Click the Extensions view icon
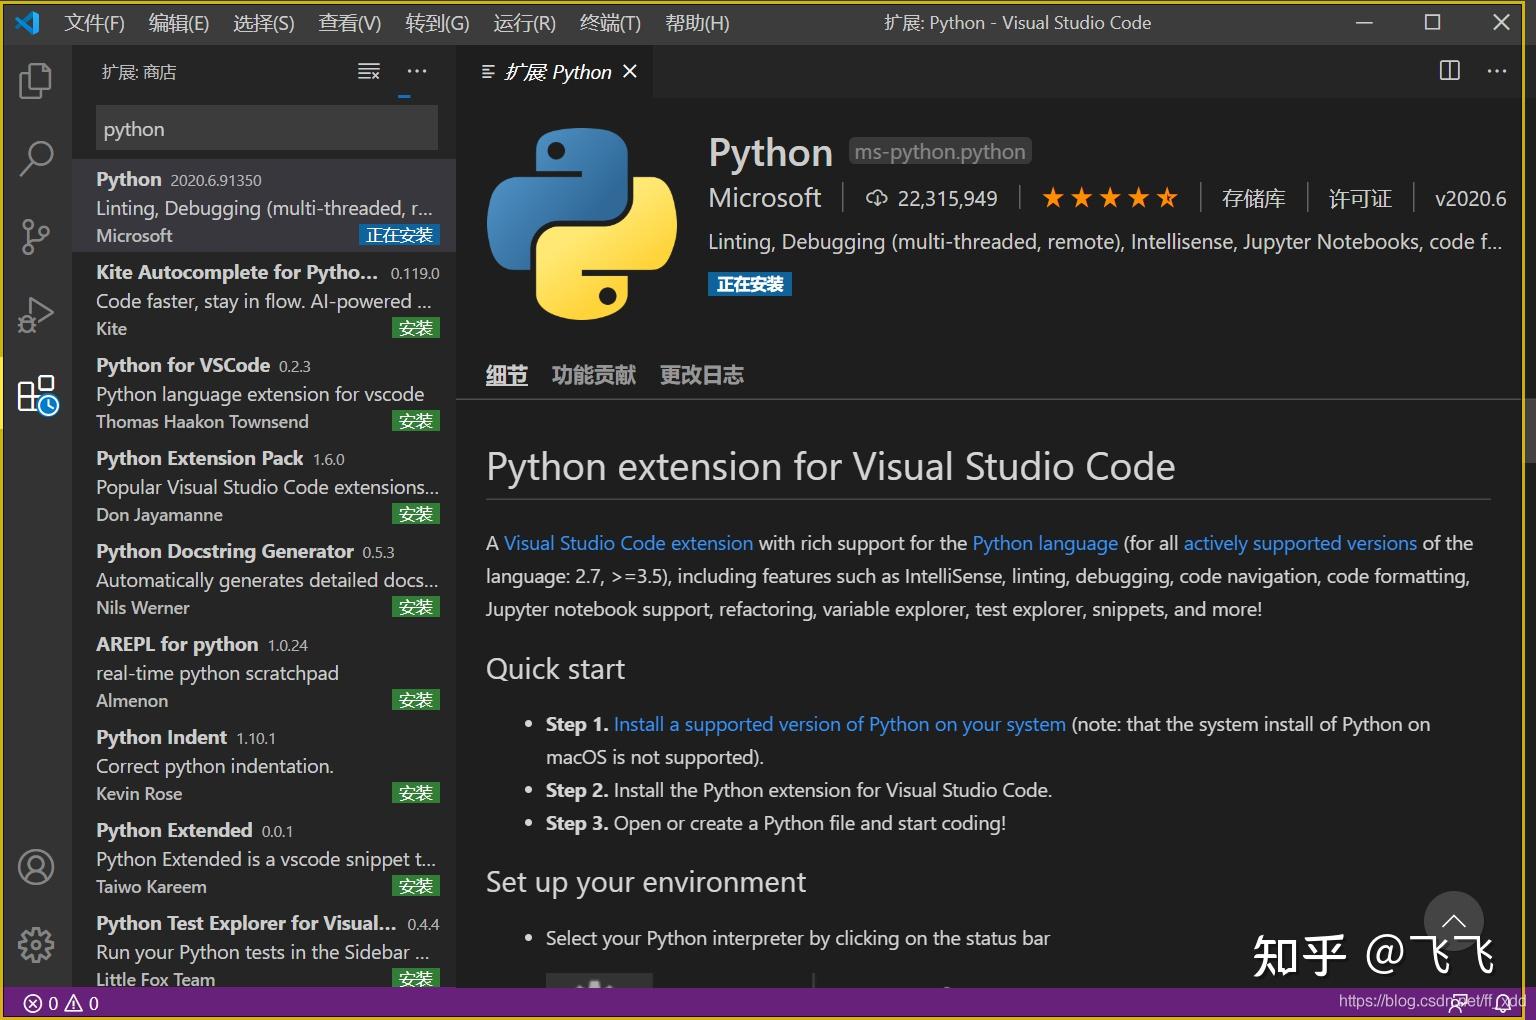This screenshot has height=1020, width=1536. coord(37,395)
